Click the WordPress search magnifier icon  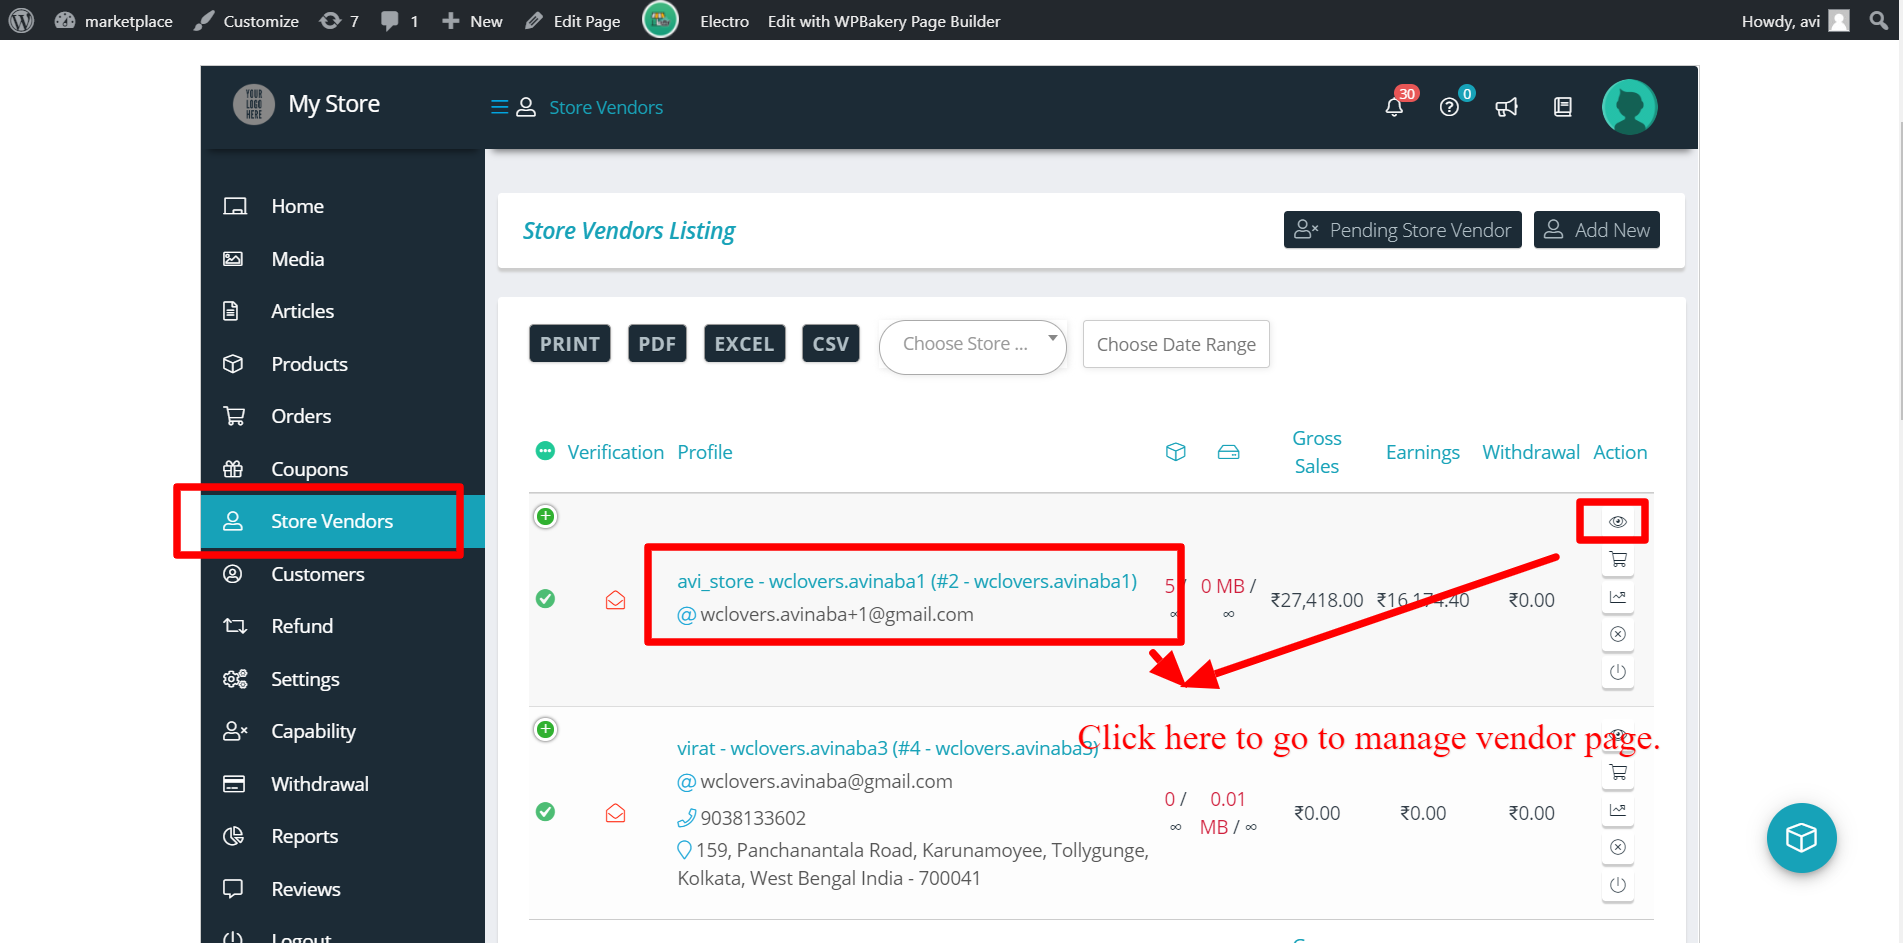pyautogui.click(x=1878, y=21)
